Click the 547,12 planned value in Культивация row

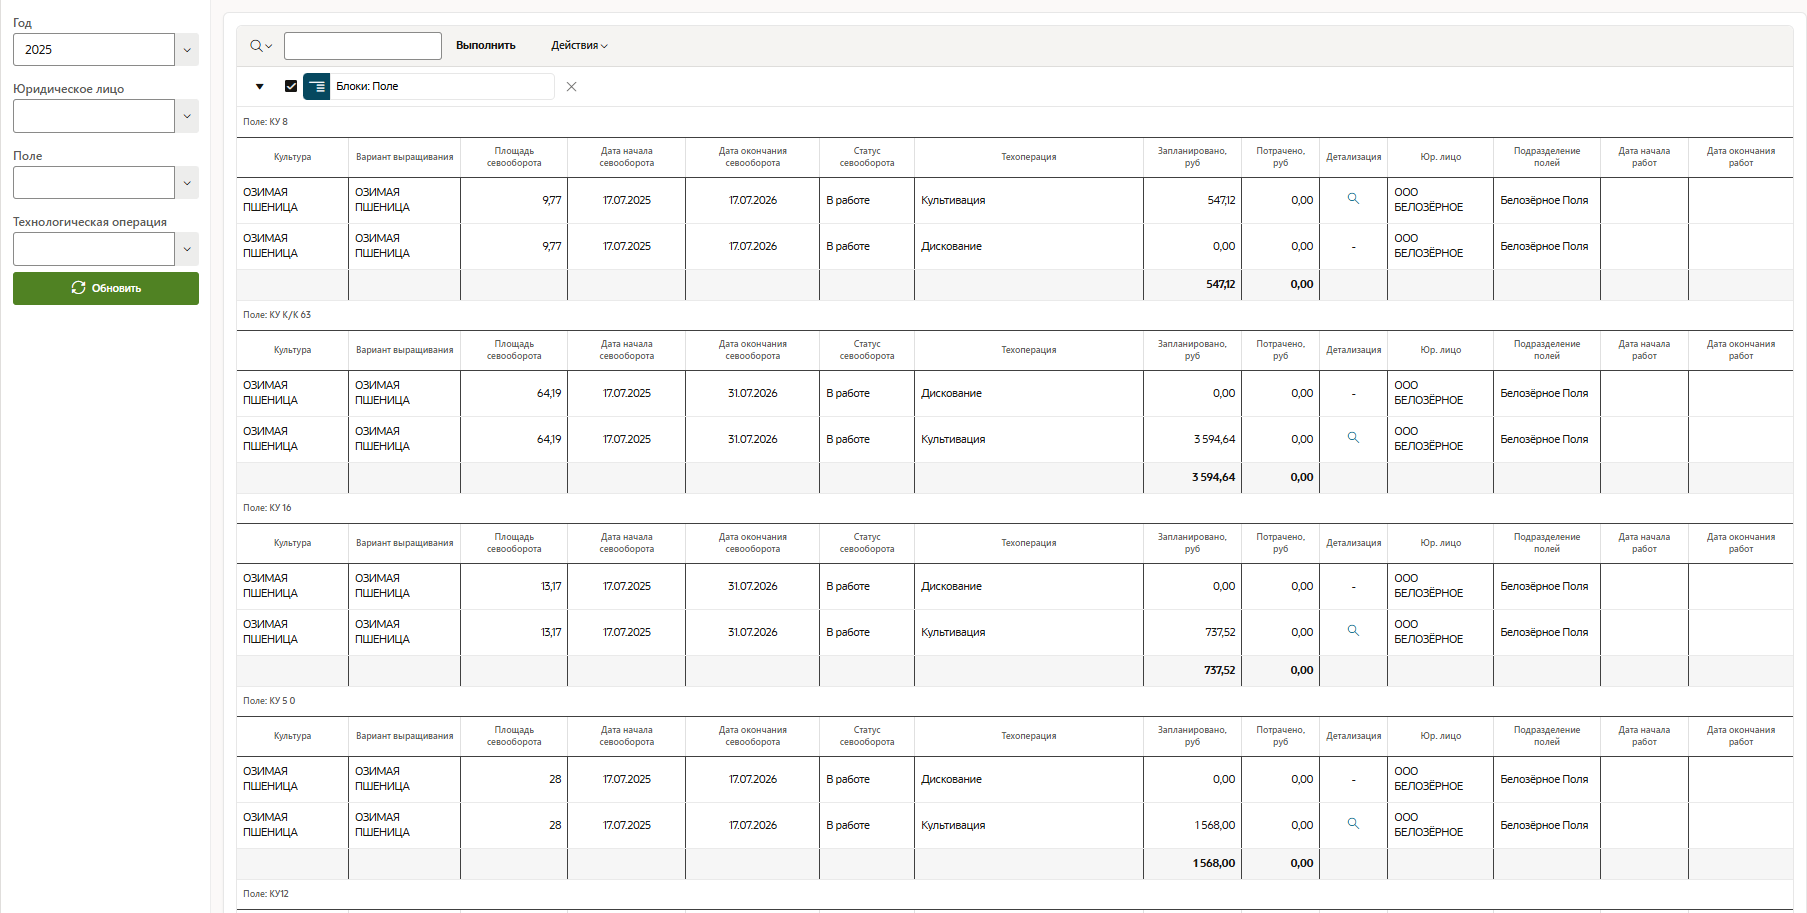1221,200
